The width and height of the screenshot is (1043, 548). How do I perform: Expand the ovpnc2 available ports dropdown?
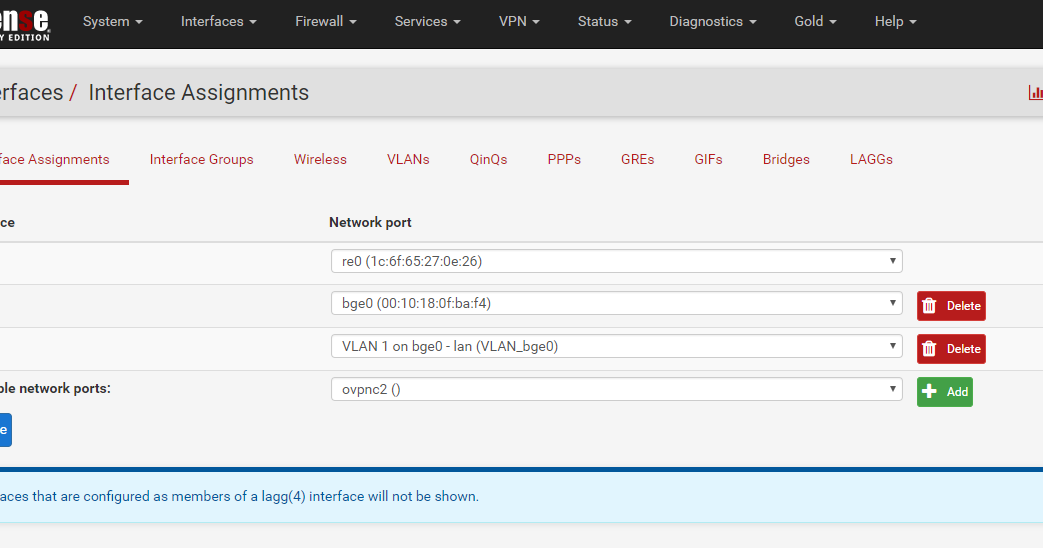pyautogui.click(x=617, y=389)
